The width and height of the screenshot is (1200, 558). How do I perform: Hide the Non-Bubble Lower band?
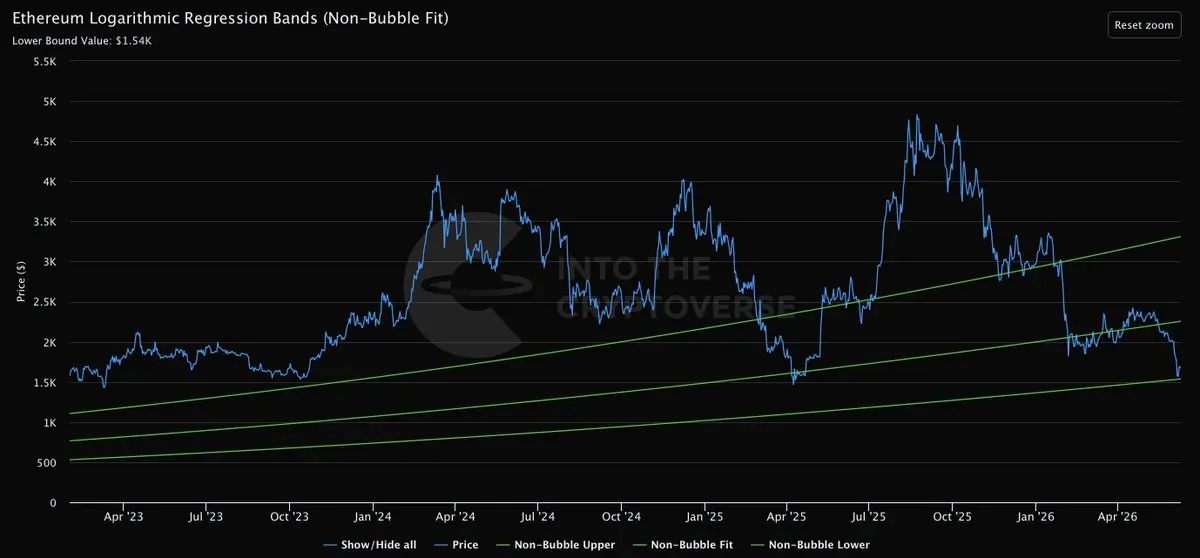(810, 545)
